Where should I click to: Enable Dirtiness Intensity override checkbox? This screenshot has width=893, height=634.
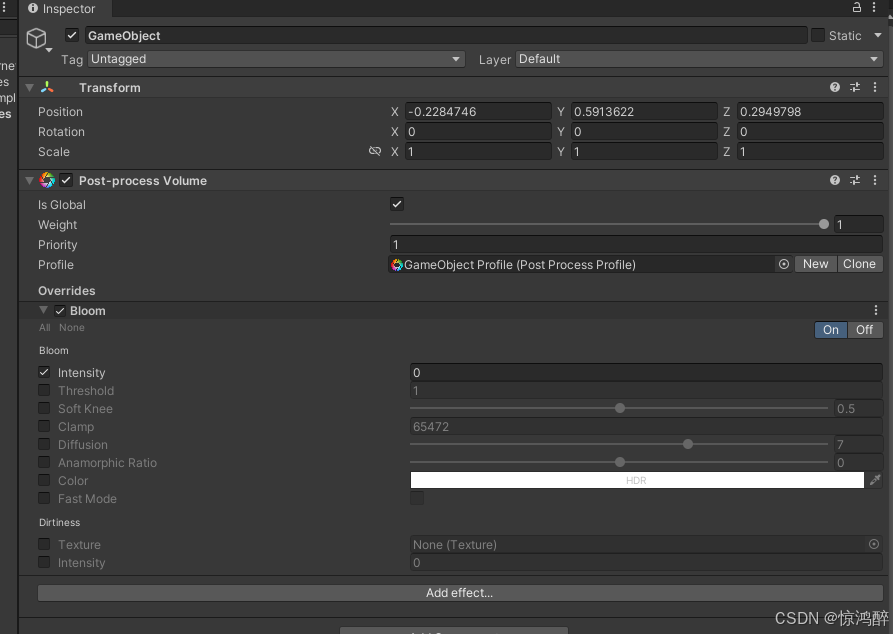(44, 562)
